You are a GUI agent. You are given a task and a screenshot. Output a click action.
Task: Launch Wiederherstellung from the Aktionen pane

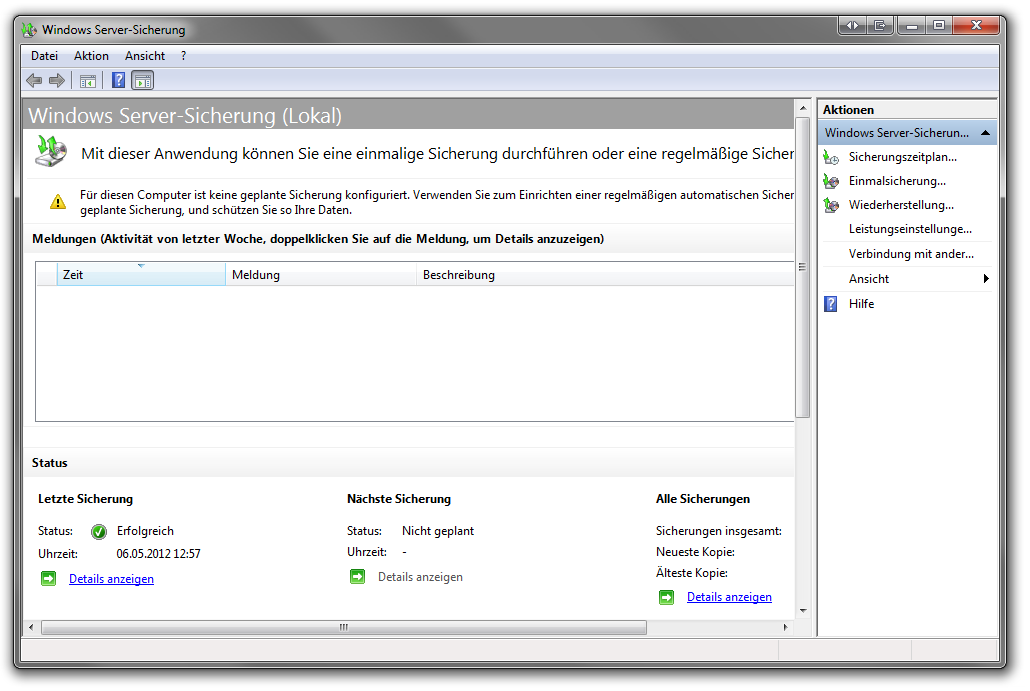(x=900, y=205)
